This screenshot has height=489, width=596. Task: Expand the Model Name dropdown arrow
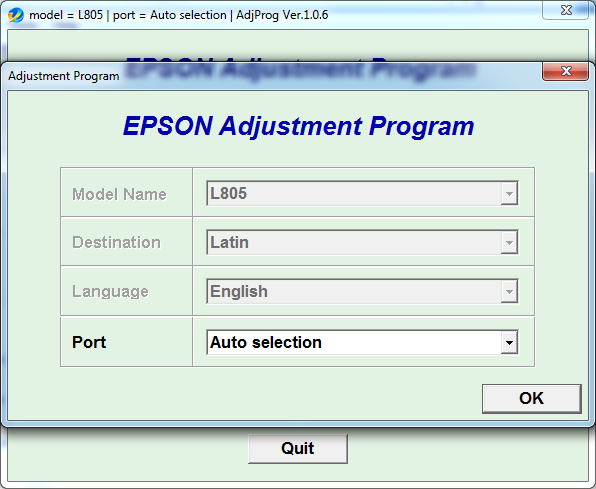[509, 193]
